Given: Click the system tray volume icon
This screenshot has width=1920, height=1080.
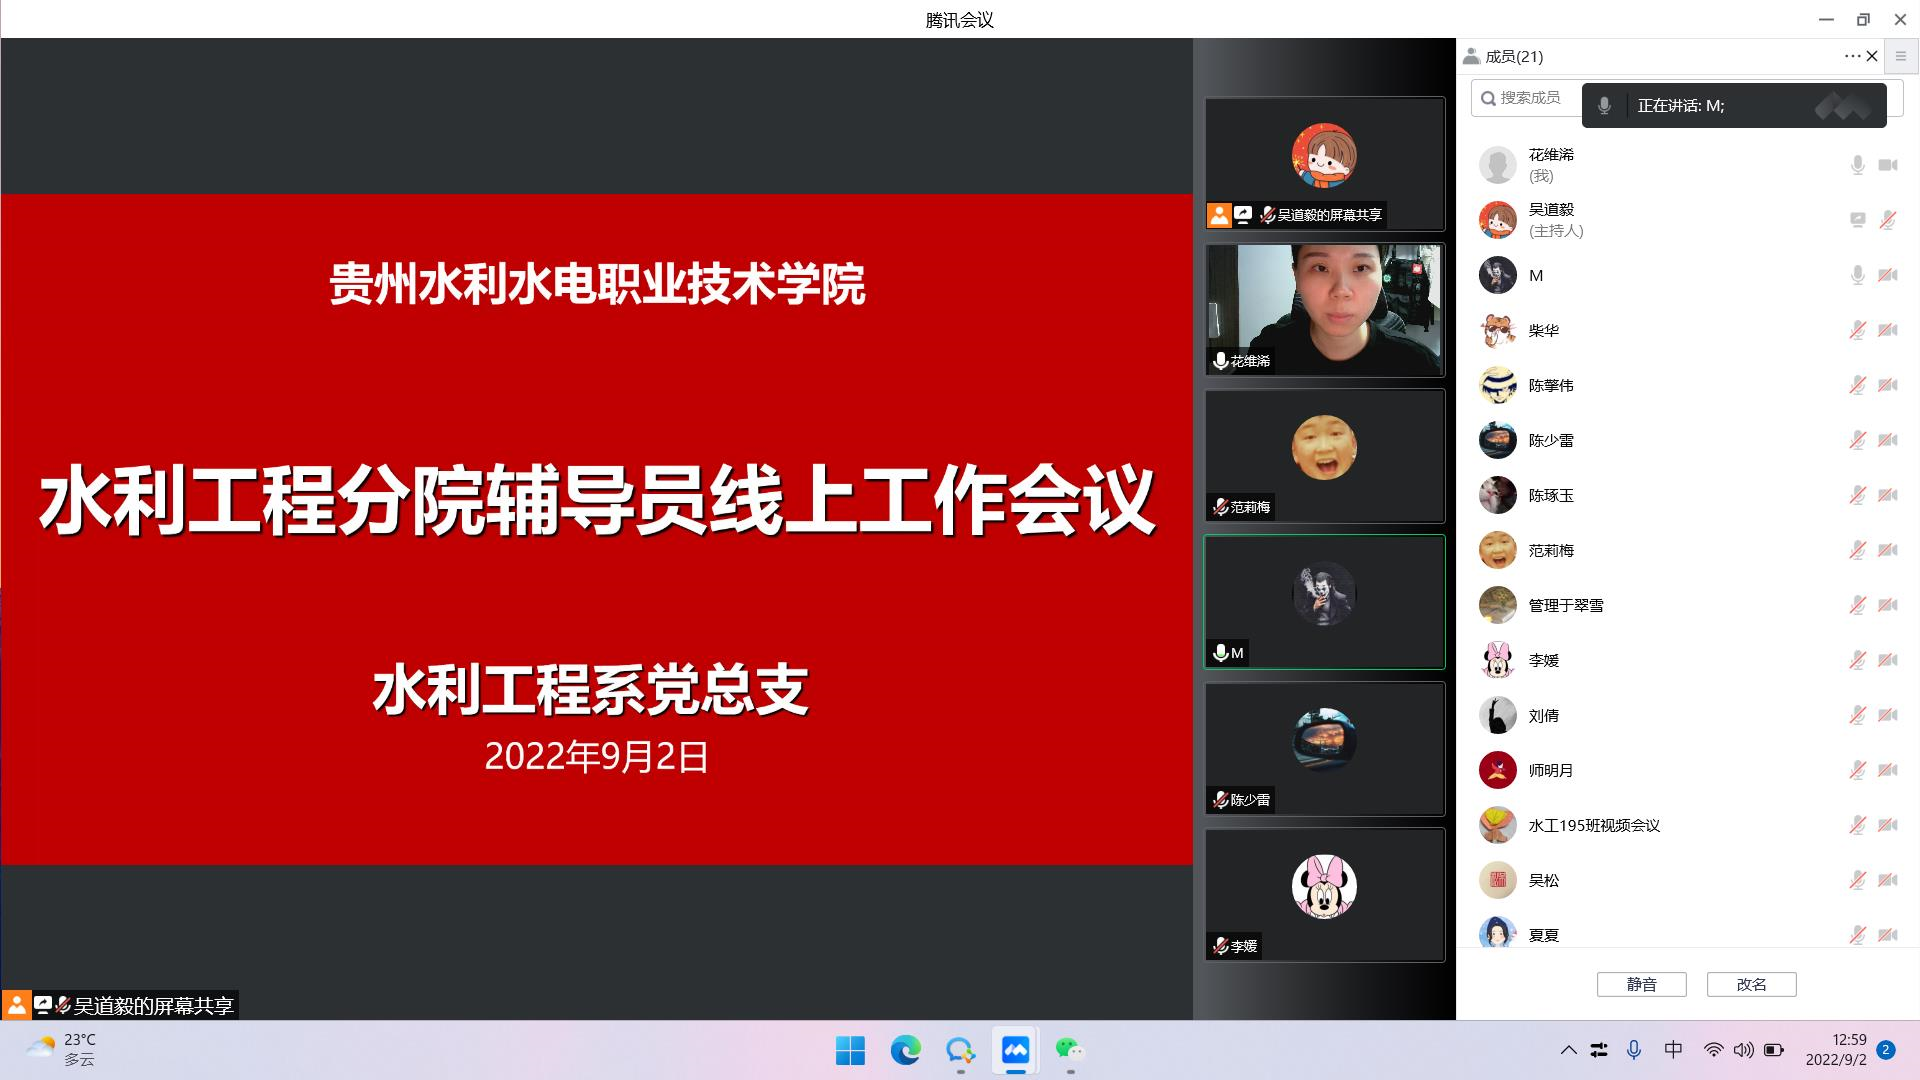Looking at the screenshot, I should pyautogui.click(x=1743, y=1050).
